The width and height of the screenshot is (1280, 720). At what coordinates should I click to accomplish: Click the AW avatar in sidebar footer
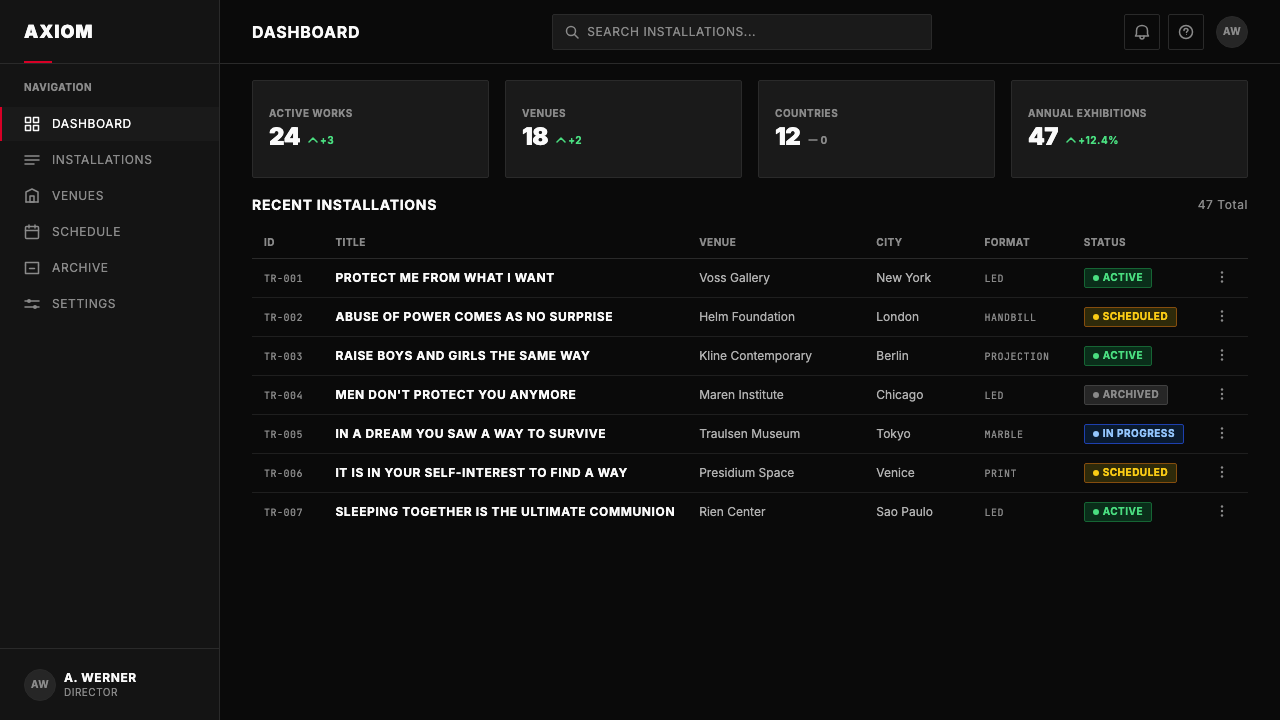click(x=40, y=685)
